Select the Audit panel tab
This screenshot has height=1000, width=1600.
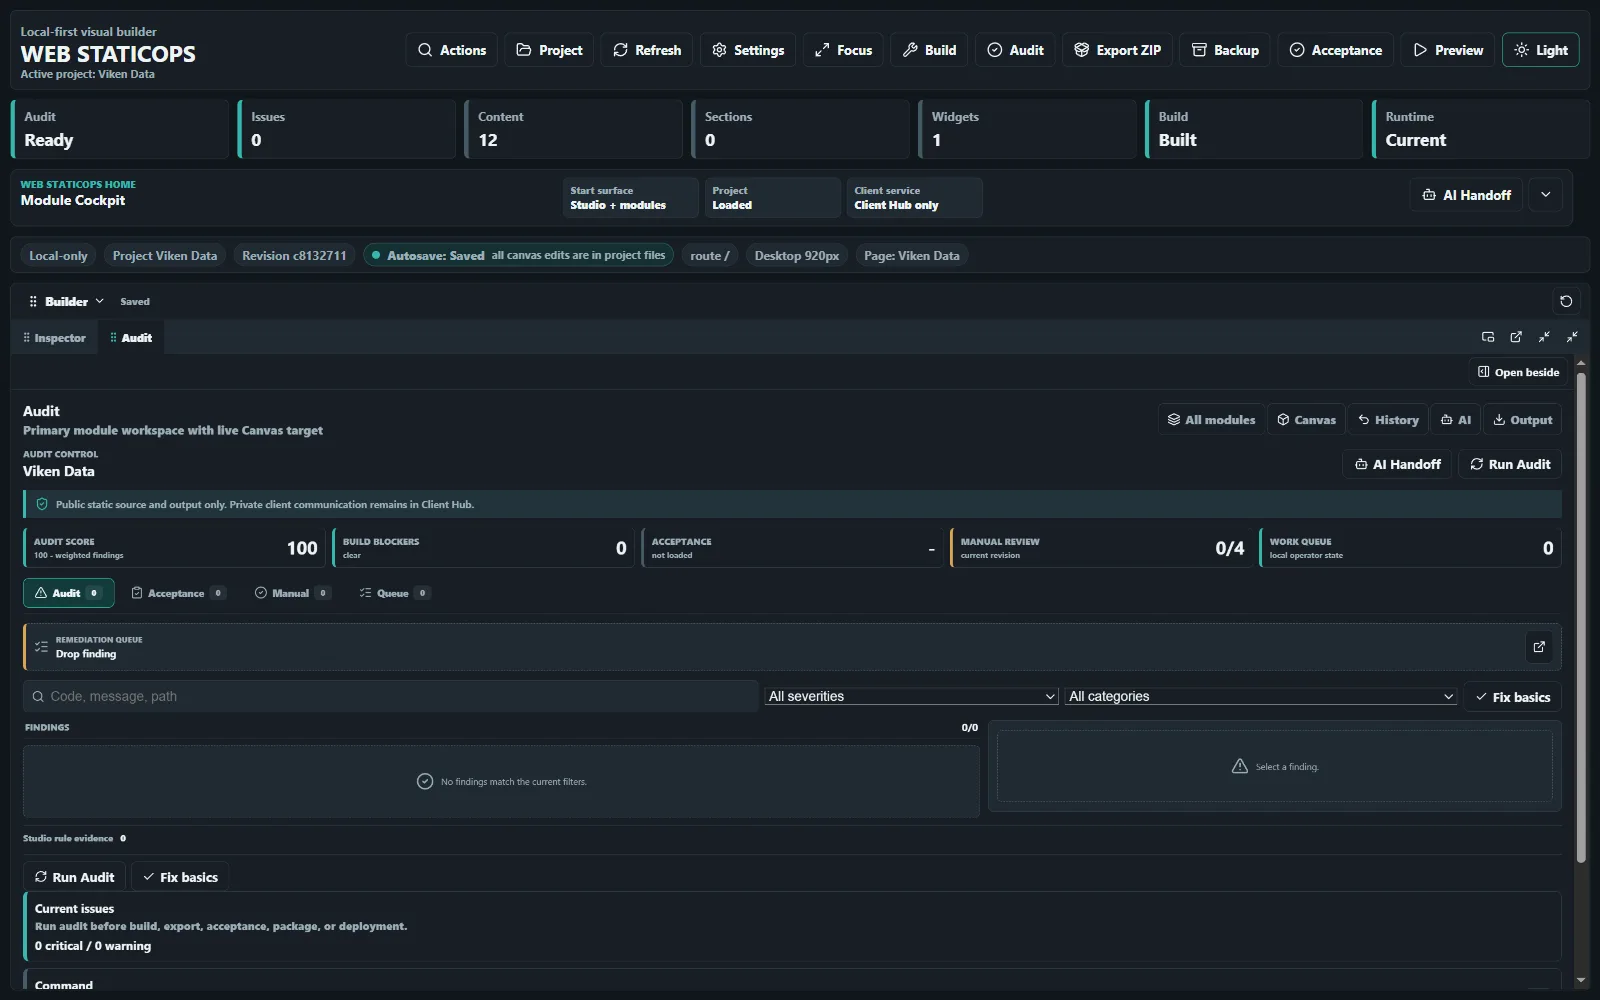pyautogui.click(x=131, y=338)
